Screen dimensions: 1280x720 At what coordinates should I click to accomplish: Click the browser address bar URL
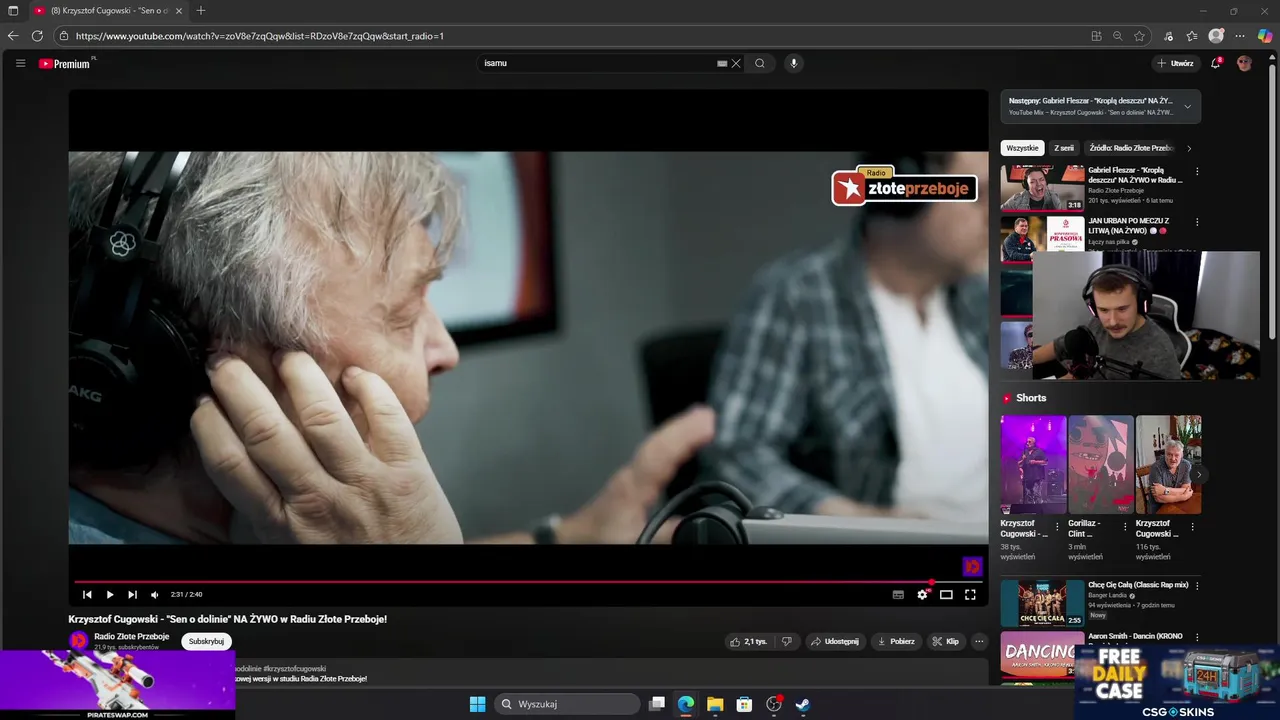pos(260,35)
